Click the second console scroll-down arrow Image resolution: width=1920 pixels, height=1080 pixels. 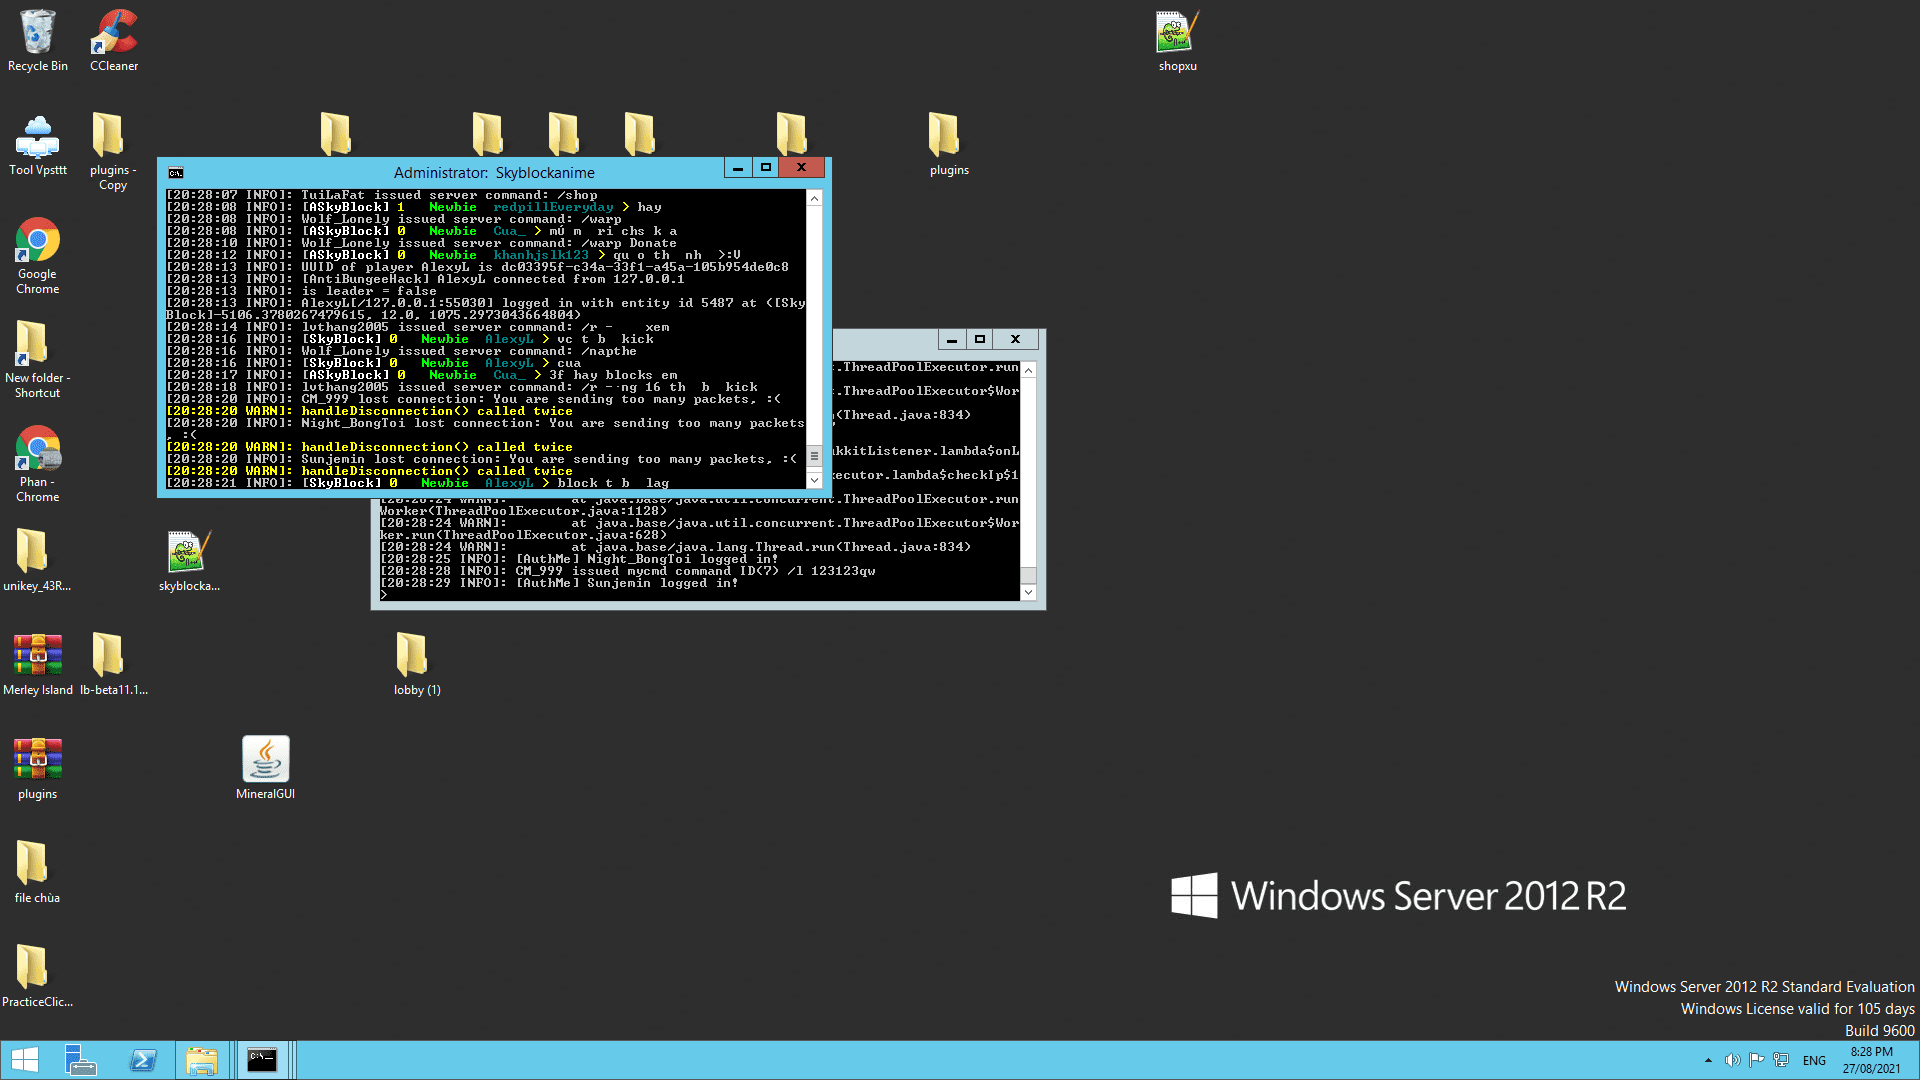[x=1028, y=592]
